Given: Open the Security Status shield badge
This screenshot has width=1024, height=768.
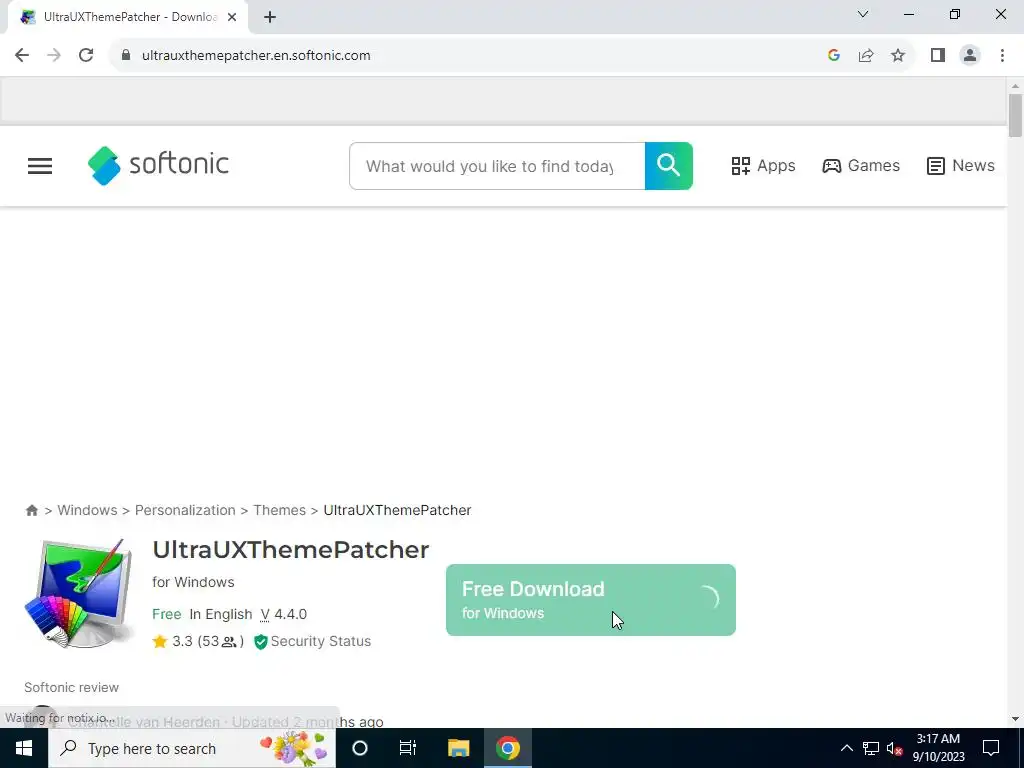Looking at the screenshot, I should [x=312, y=641].
